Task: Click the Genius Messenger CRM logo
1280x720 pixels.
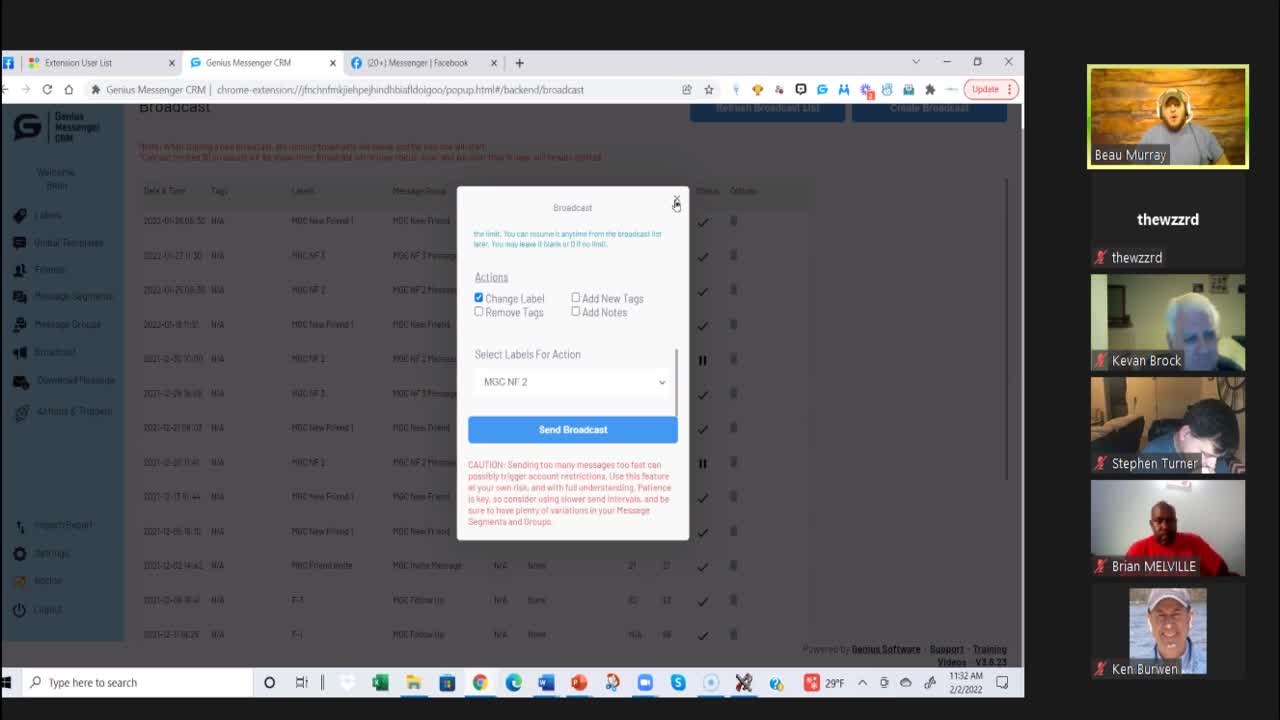Action: point(57,128)
